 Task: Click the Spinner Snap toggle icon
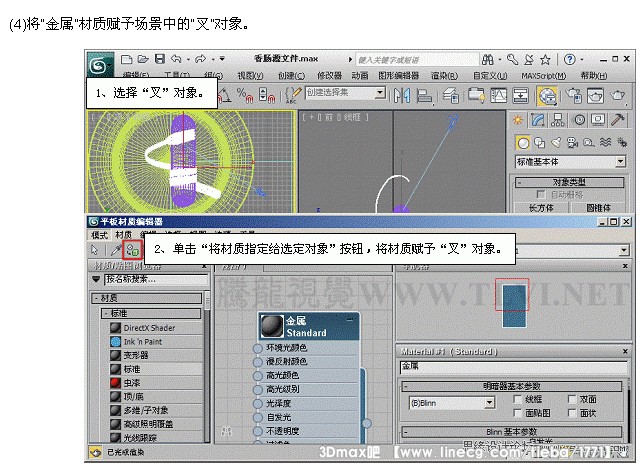(267, 95)
